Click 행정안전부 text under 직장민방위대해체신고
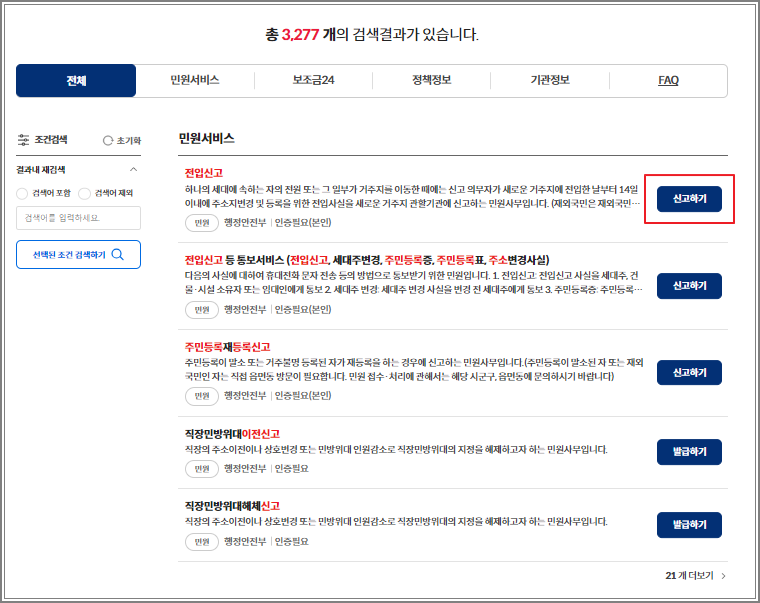The height and width of the screenshot is (603, 760). point(245,541)
